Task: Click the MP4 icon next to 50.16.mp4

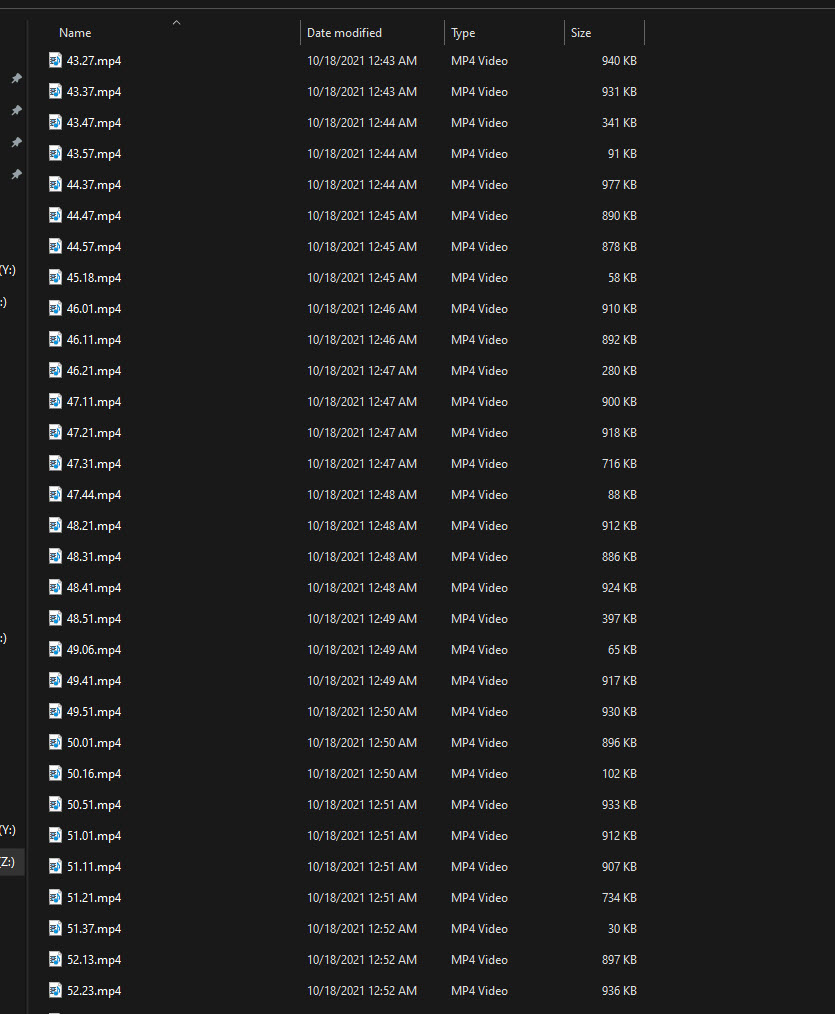Action: coord(54,773)
